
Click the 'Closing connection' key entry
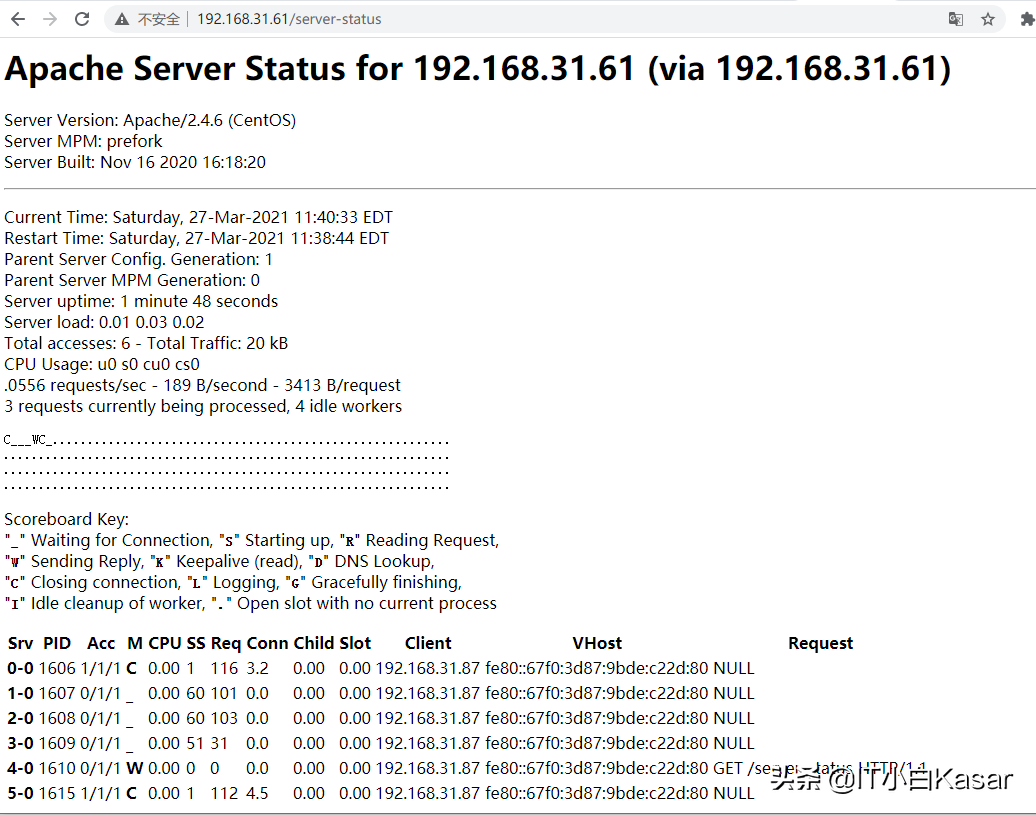coord(92,583)
